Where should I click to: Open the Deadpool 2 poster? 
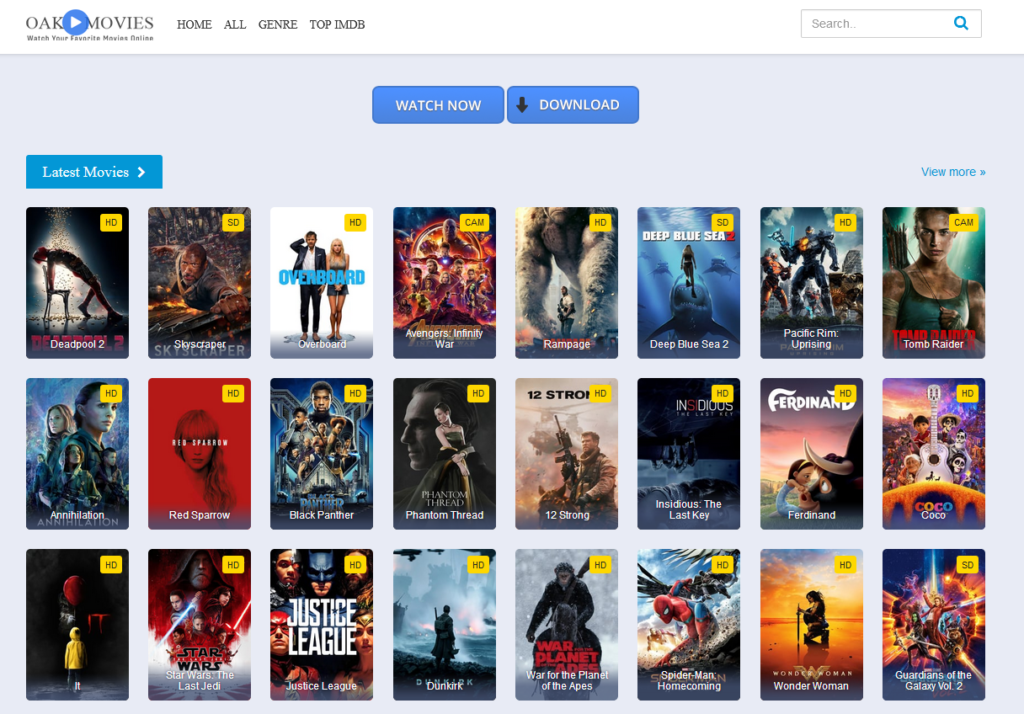tap(77, 283)
